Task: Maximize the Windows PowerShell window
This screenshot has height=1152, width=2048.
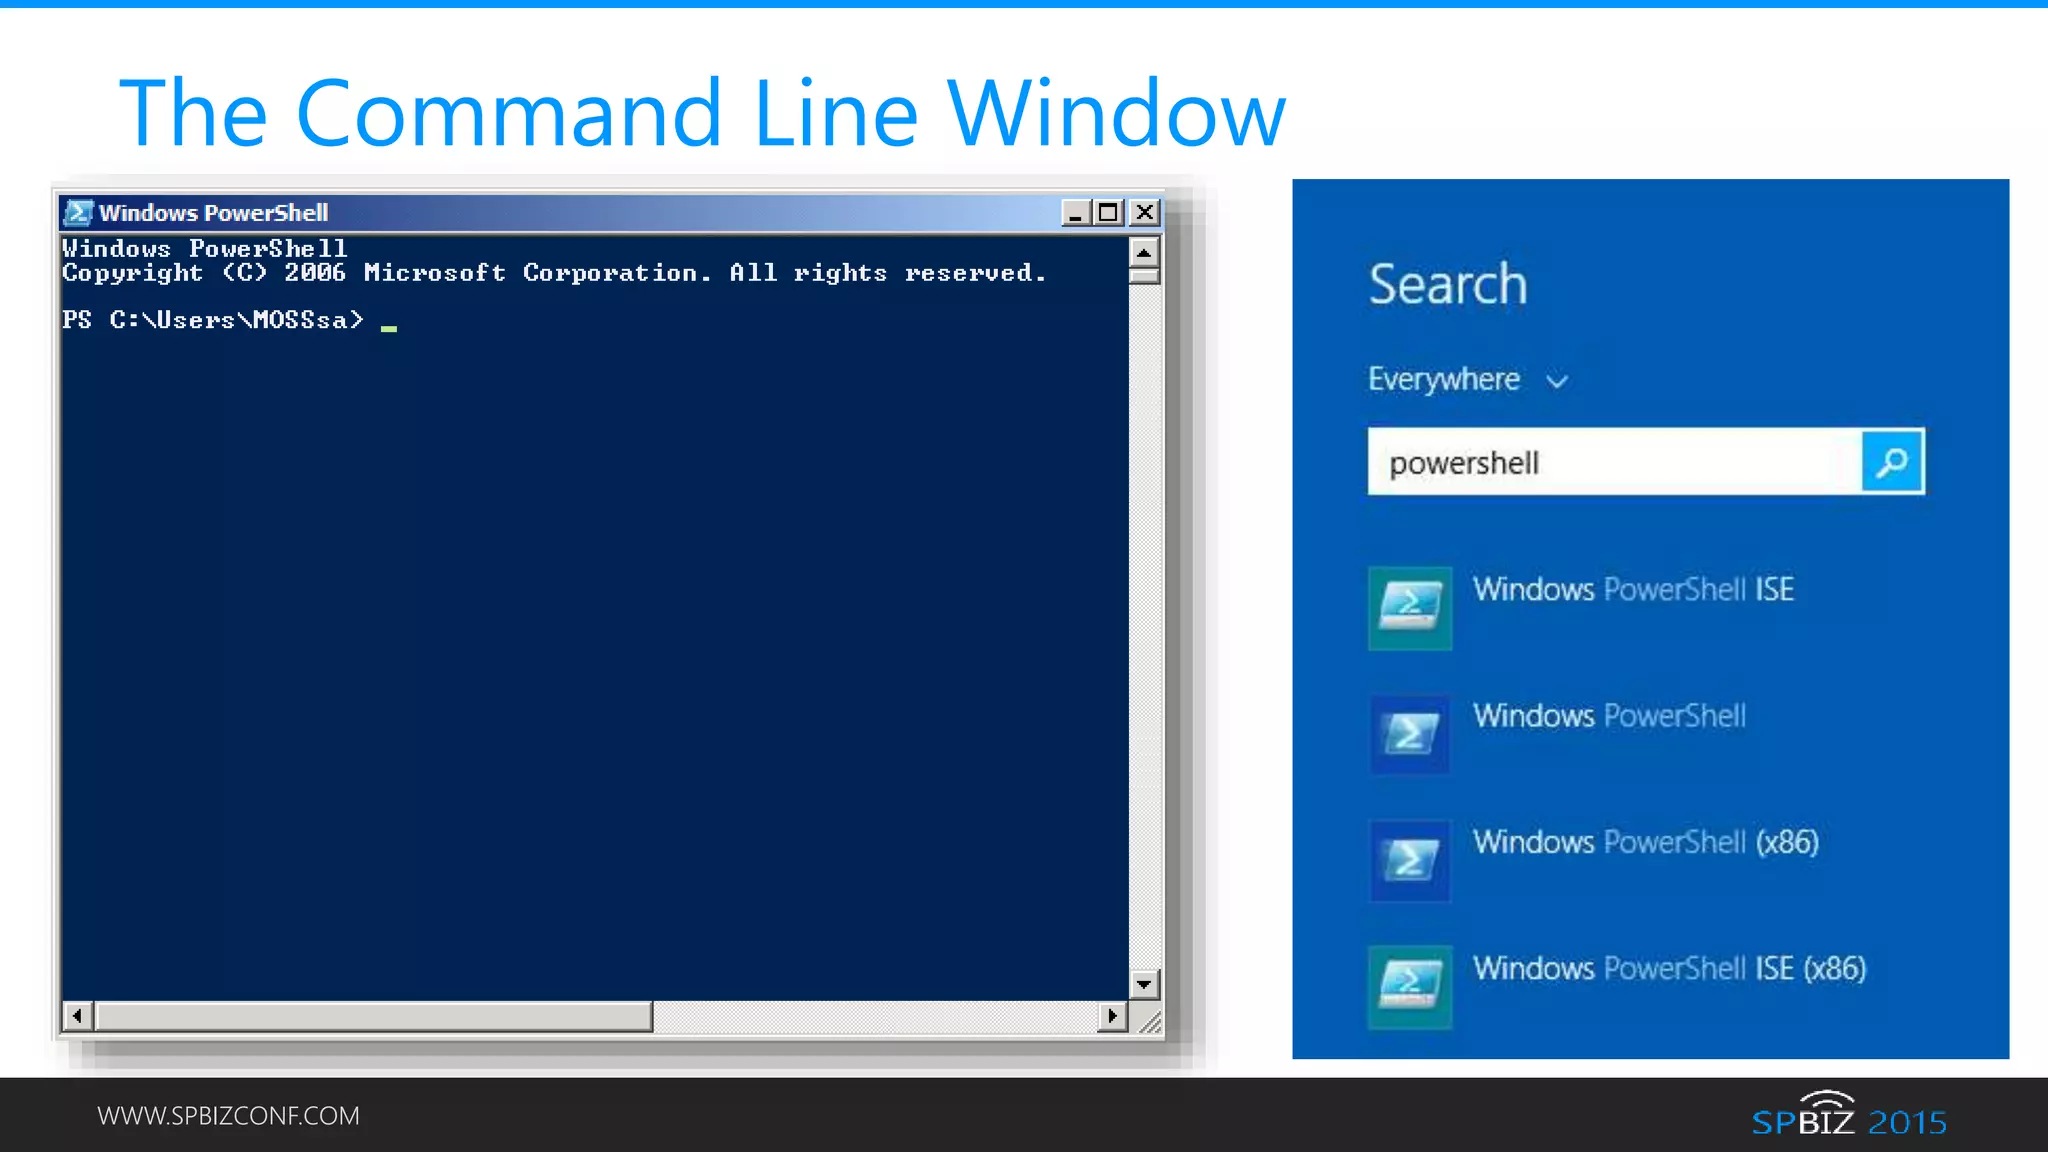Action: 1108,212
